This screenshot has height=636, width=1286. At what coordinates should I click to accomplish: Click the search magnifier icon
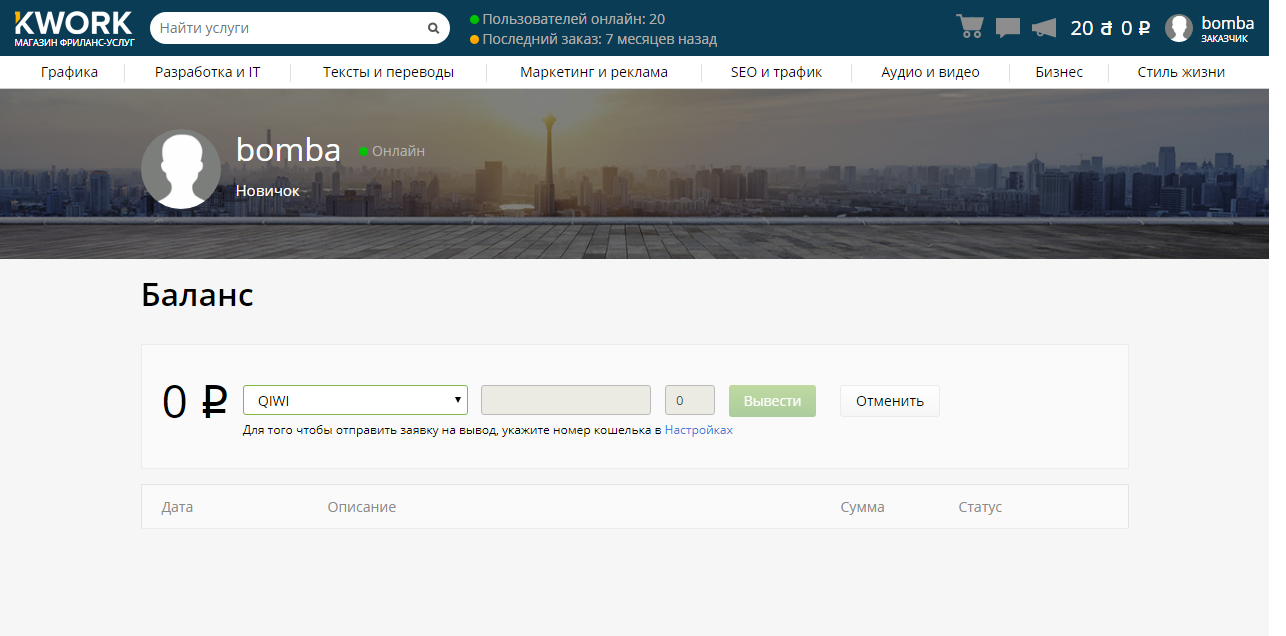pos(433,28)
